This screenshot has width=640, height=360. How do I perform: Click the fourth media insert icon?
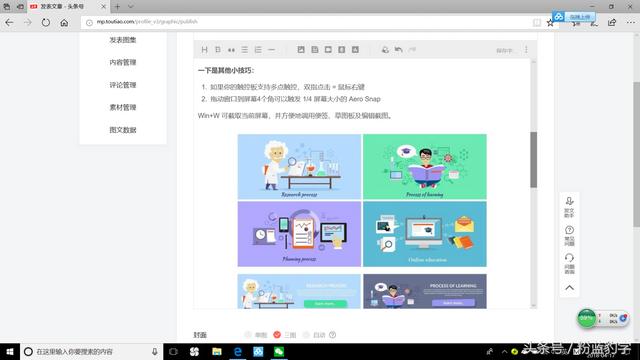tap(342, 49)
